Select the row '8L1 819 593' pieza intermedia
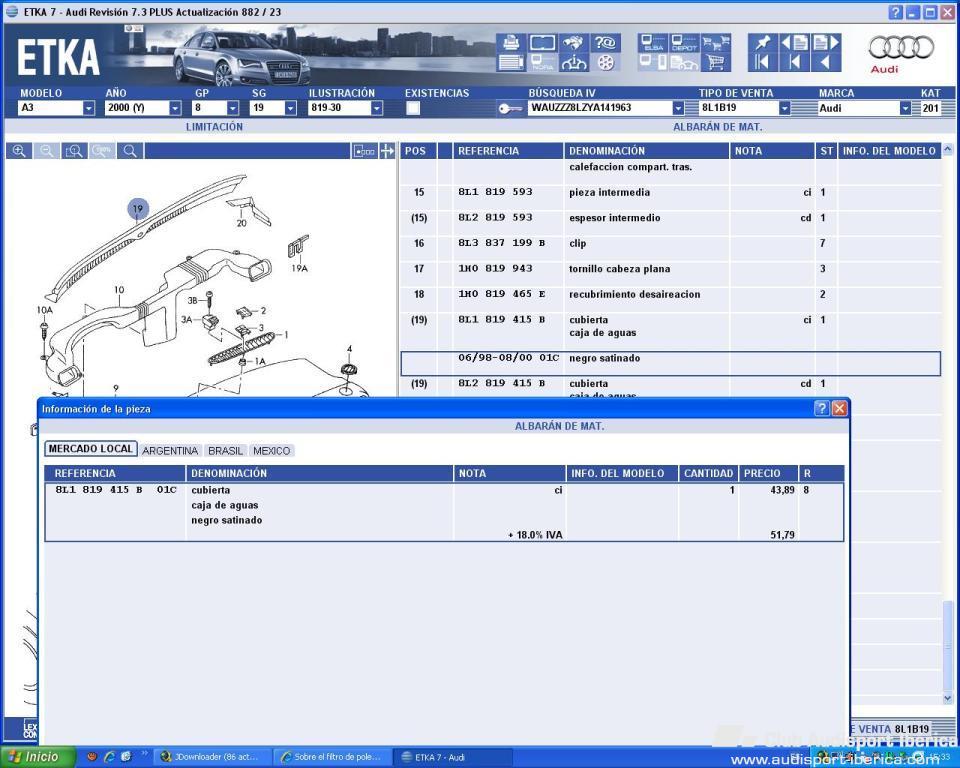The width and height of the screenshot is (960, 768). pyautogui.click(x=670, y=192)
